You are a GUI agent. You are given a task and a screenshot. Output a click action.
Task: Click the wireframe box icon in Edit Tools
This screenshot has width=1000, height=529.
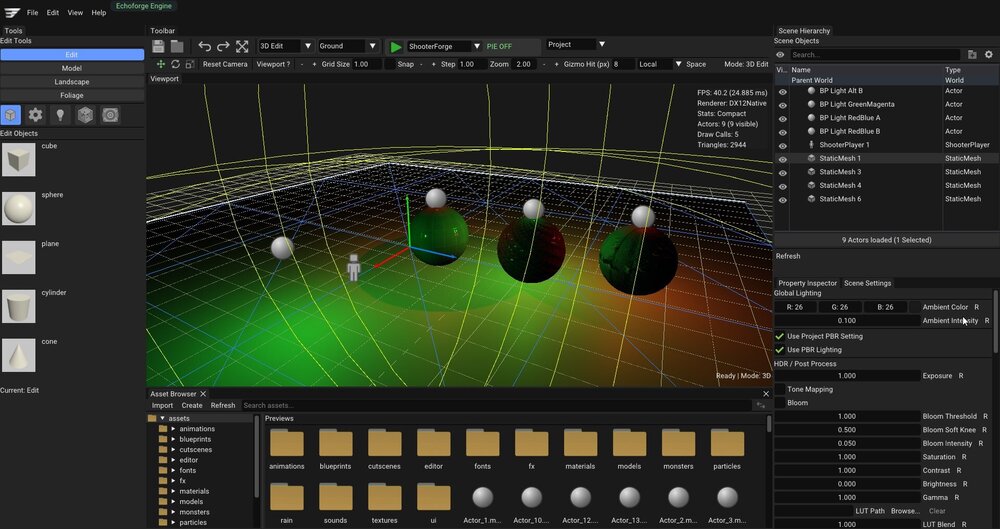(x=85, y=115)
